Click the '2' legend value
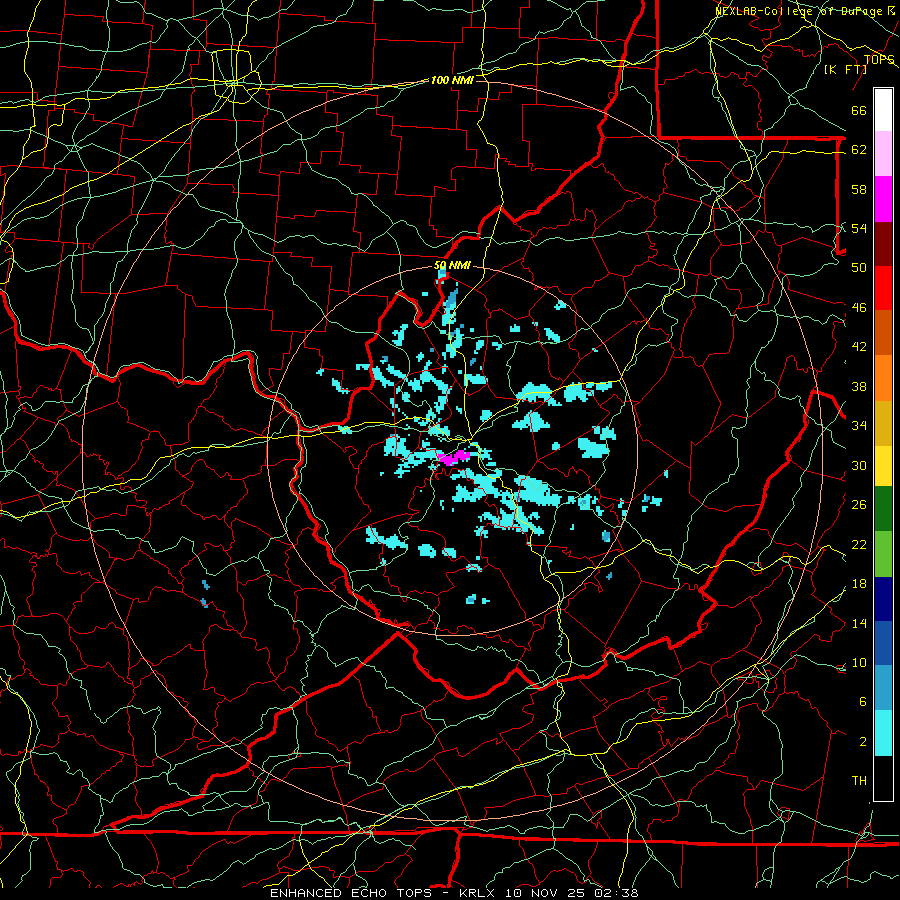This screenshot has width=900, height=900. pyautogui.click(x=862, y=741)
